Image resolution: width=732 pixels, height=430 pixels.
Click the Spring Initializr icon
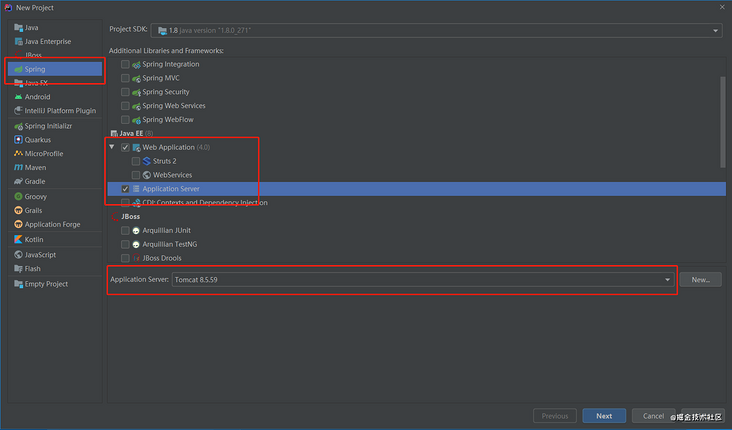[x=18, y=126]
